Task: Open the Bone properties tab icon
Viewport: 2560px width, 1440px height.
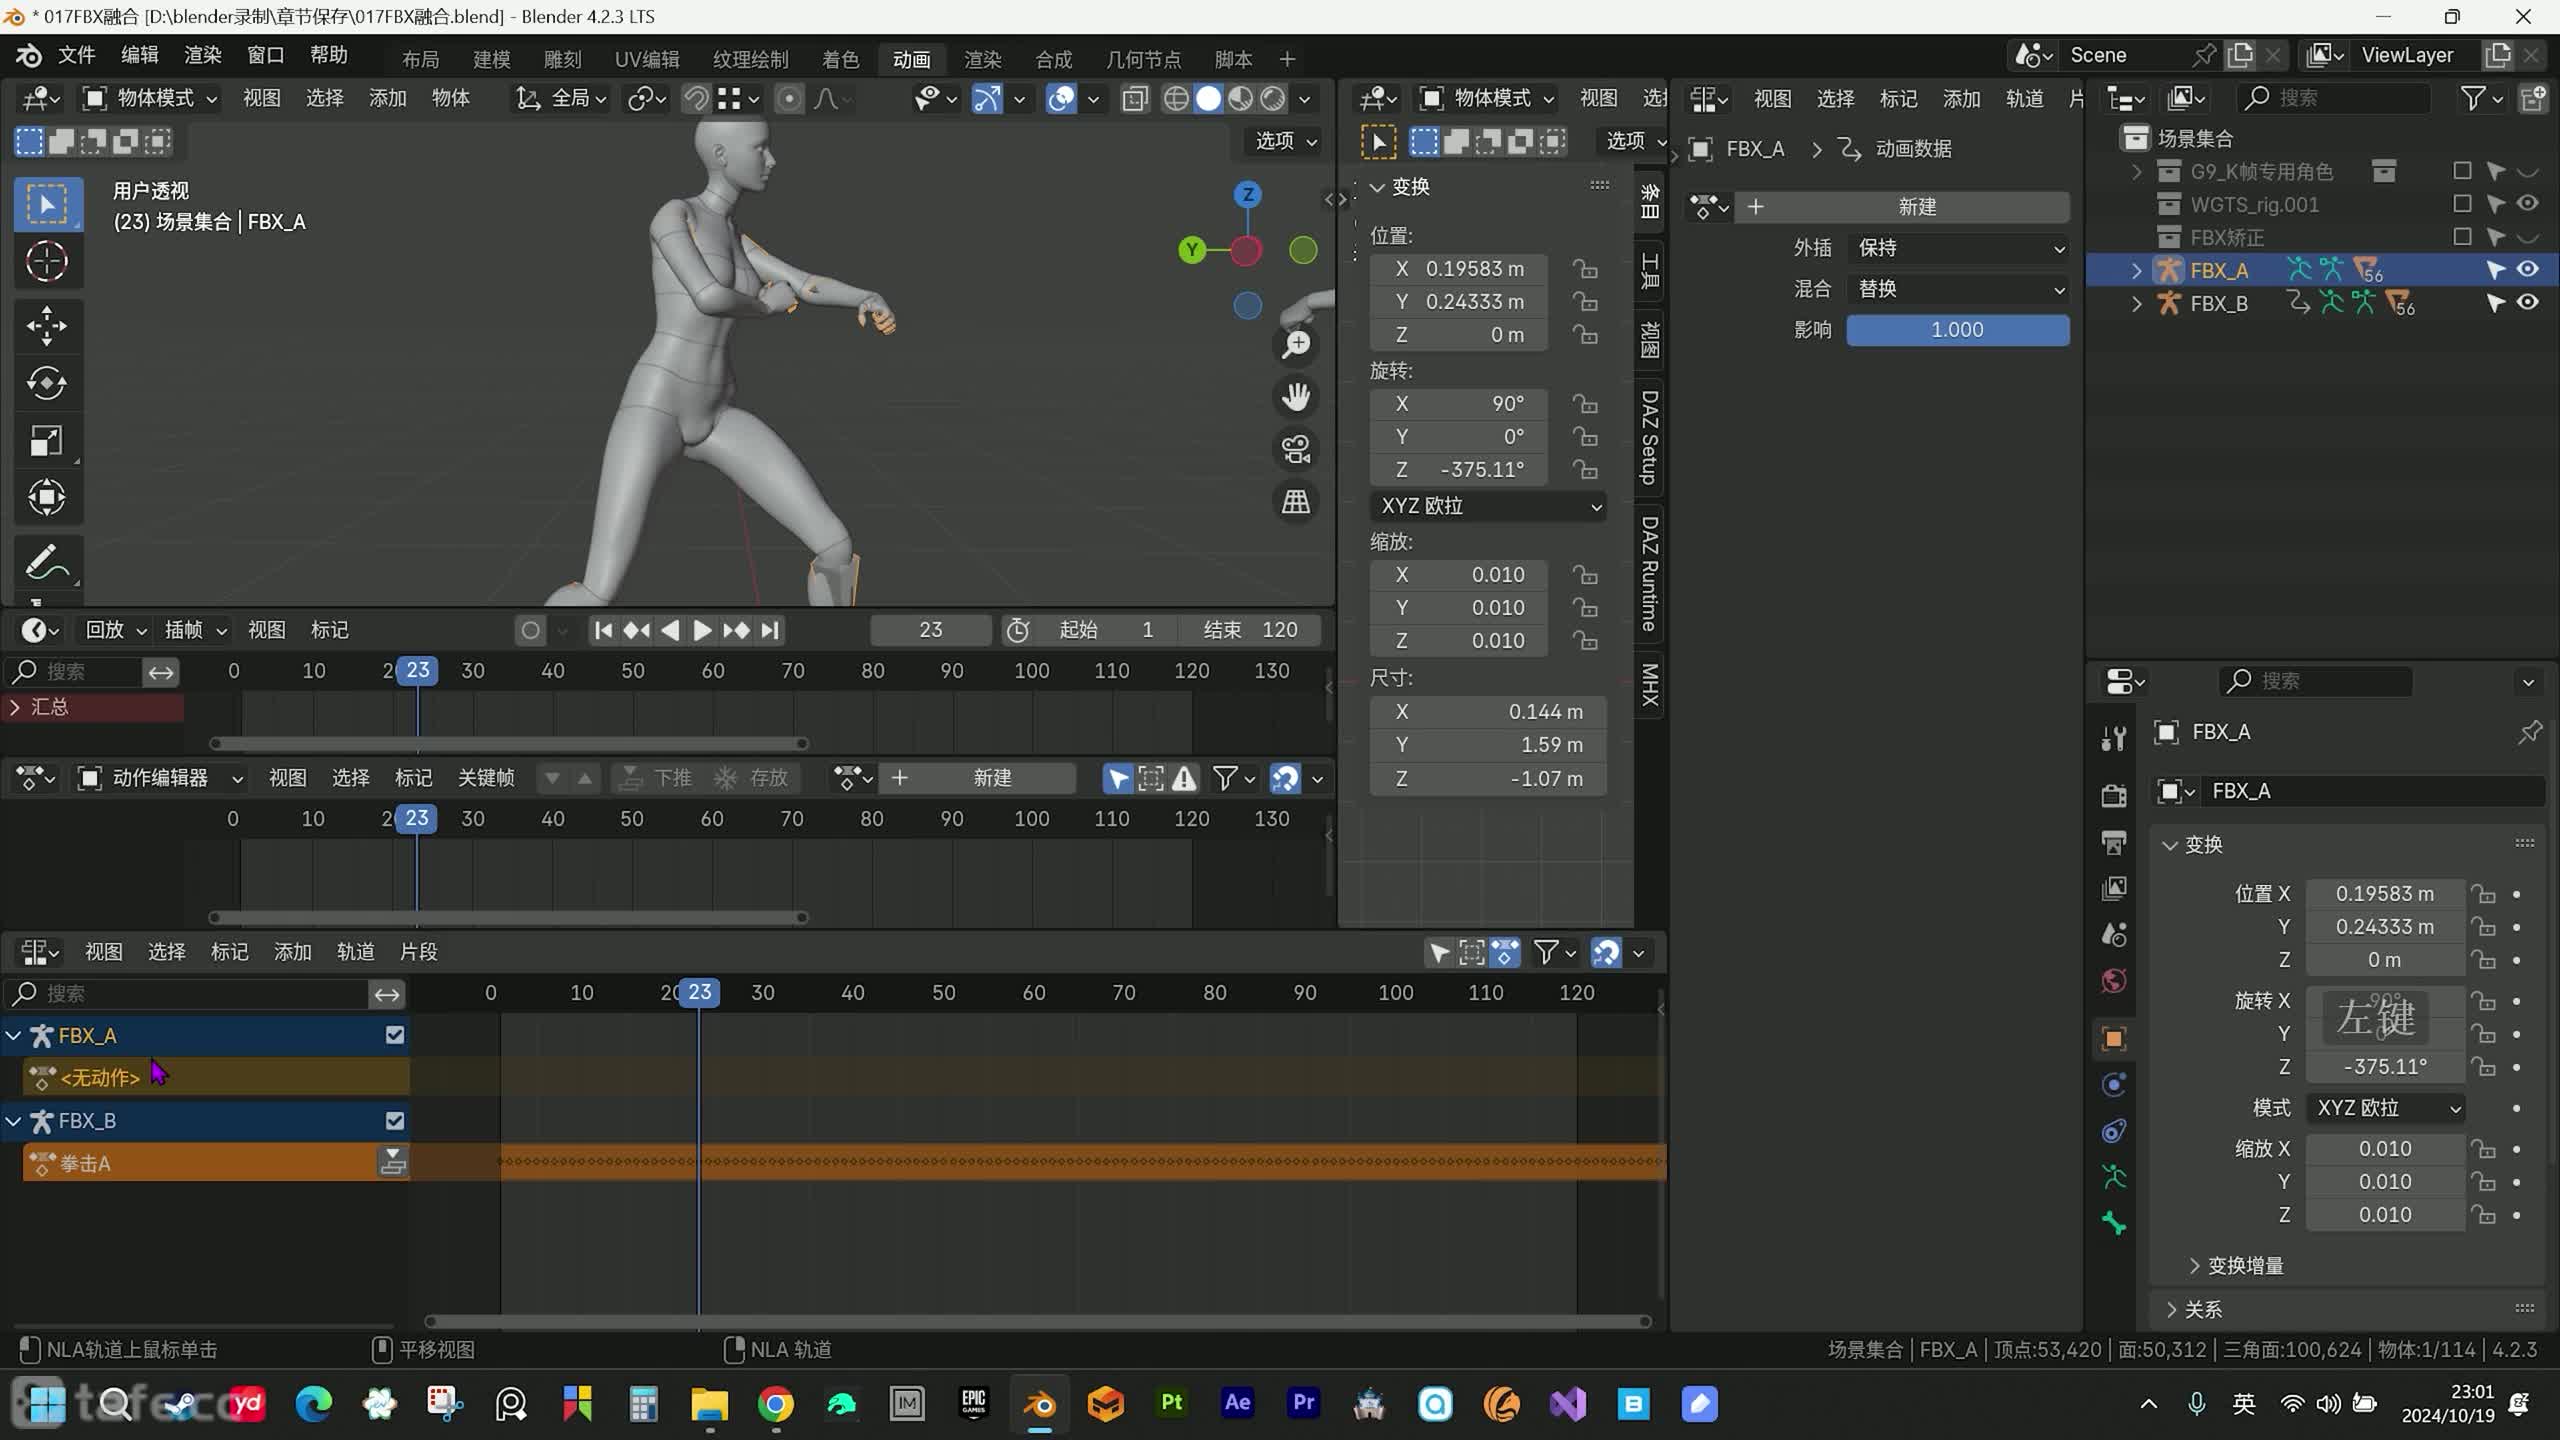Action: (x=2113, y=1223)
